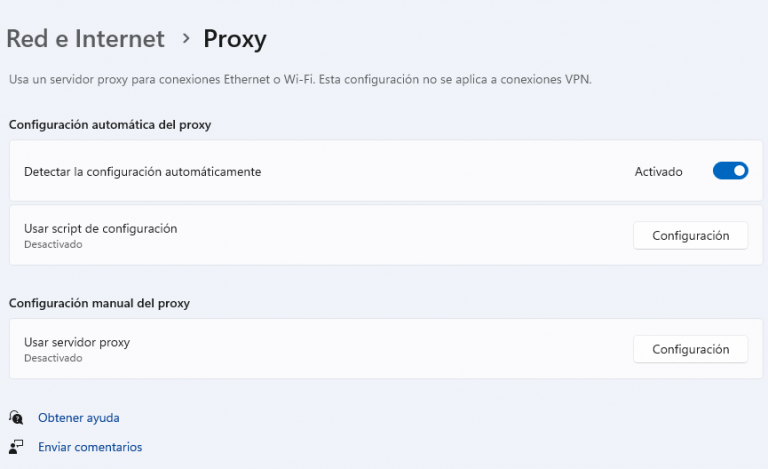Disable the Detectar la configuración automáticamente switch
Screen dimensions: 768x469
[x=730, y=171]
